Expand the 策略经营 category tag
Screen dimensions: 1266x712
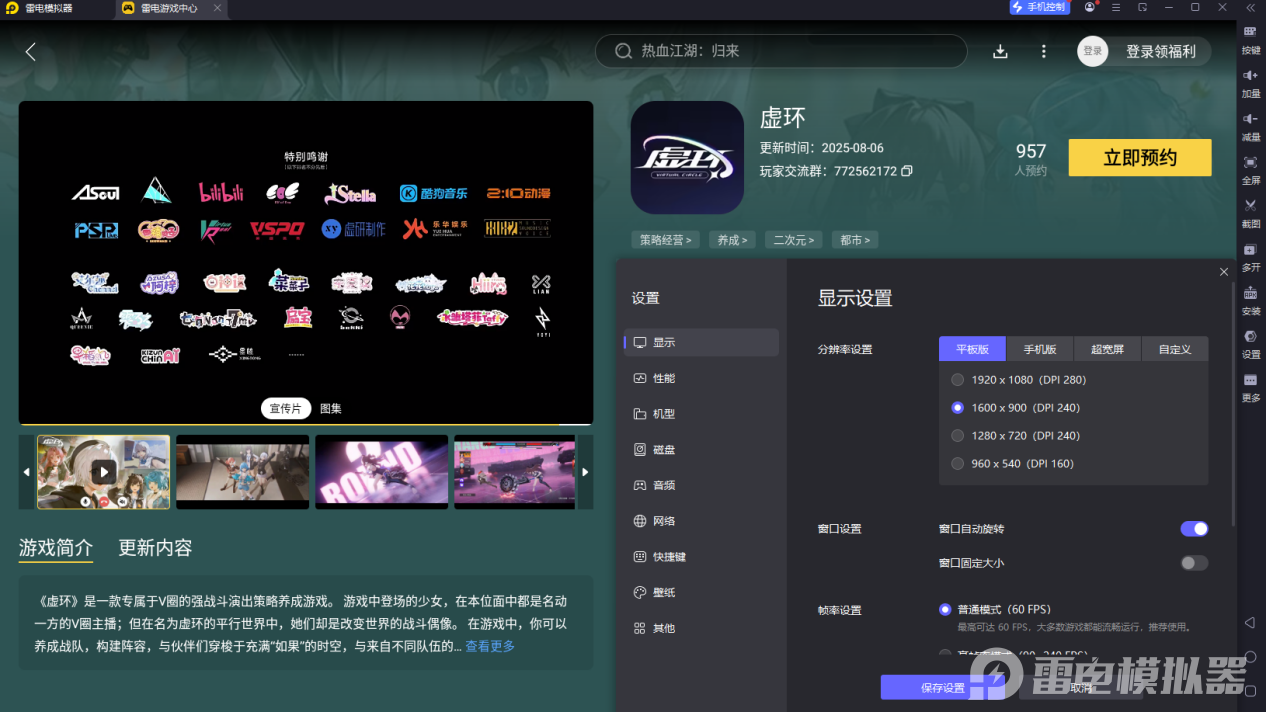pos(665,240)
